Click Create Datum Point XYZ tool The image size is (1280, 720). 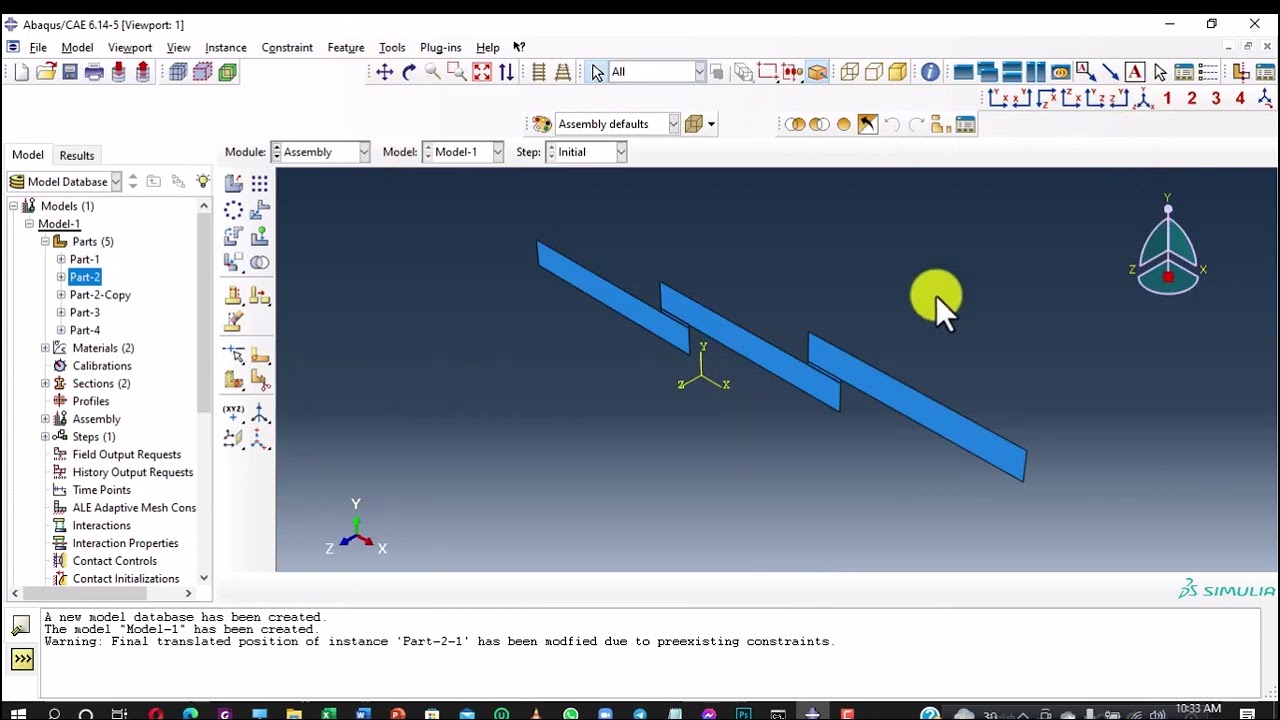[233, 412]
